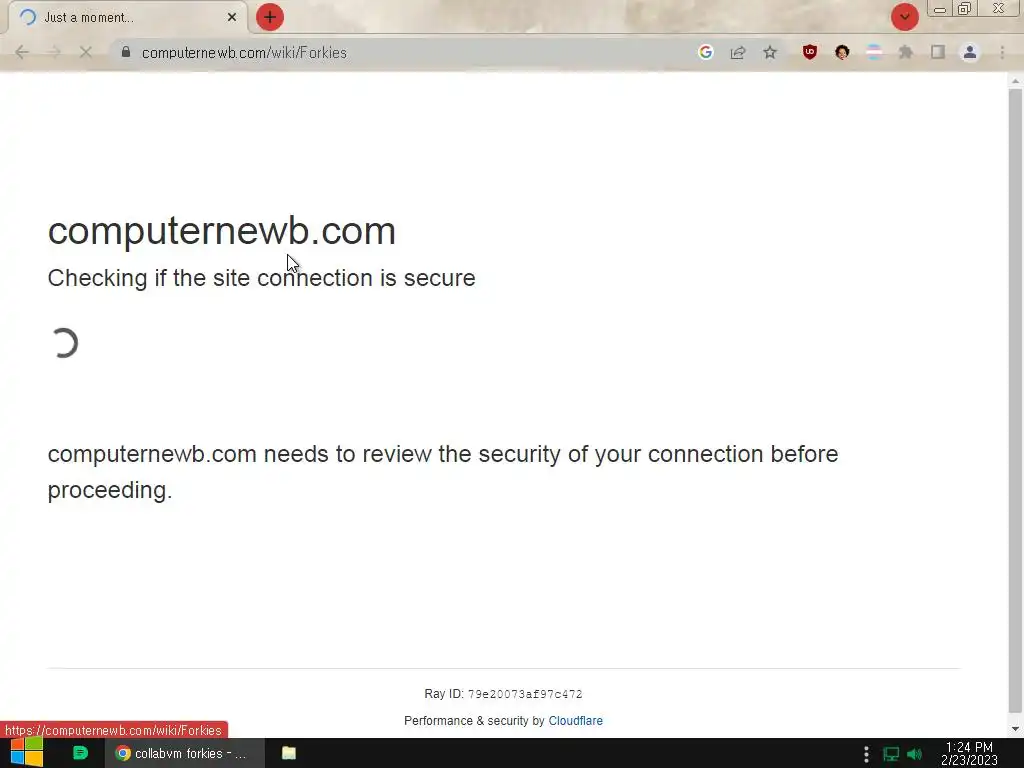Open the face avatar extension icon
The image size is (1024, 768).
tap(842, 52)
